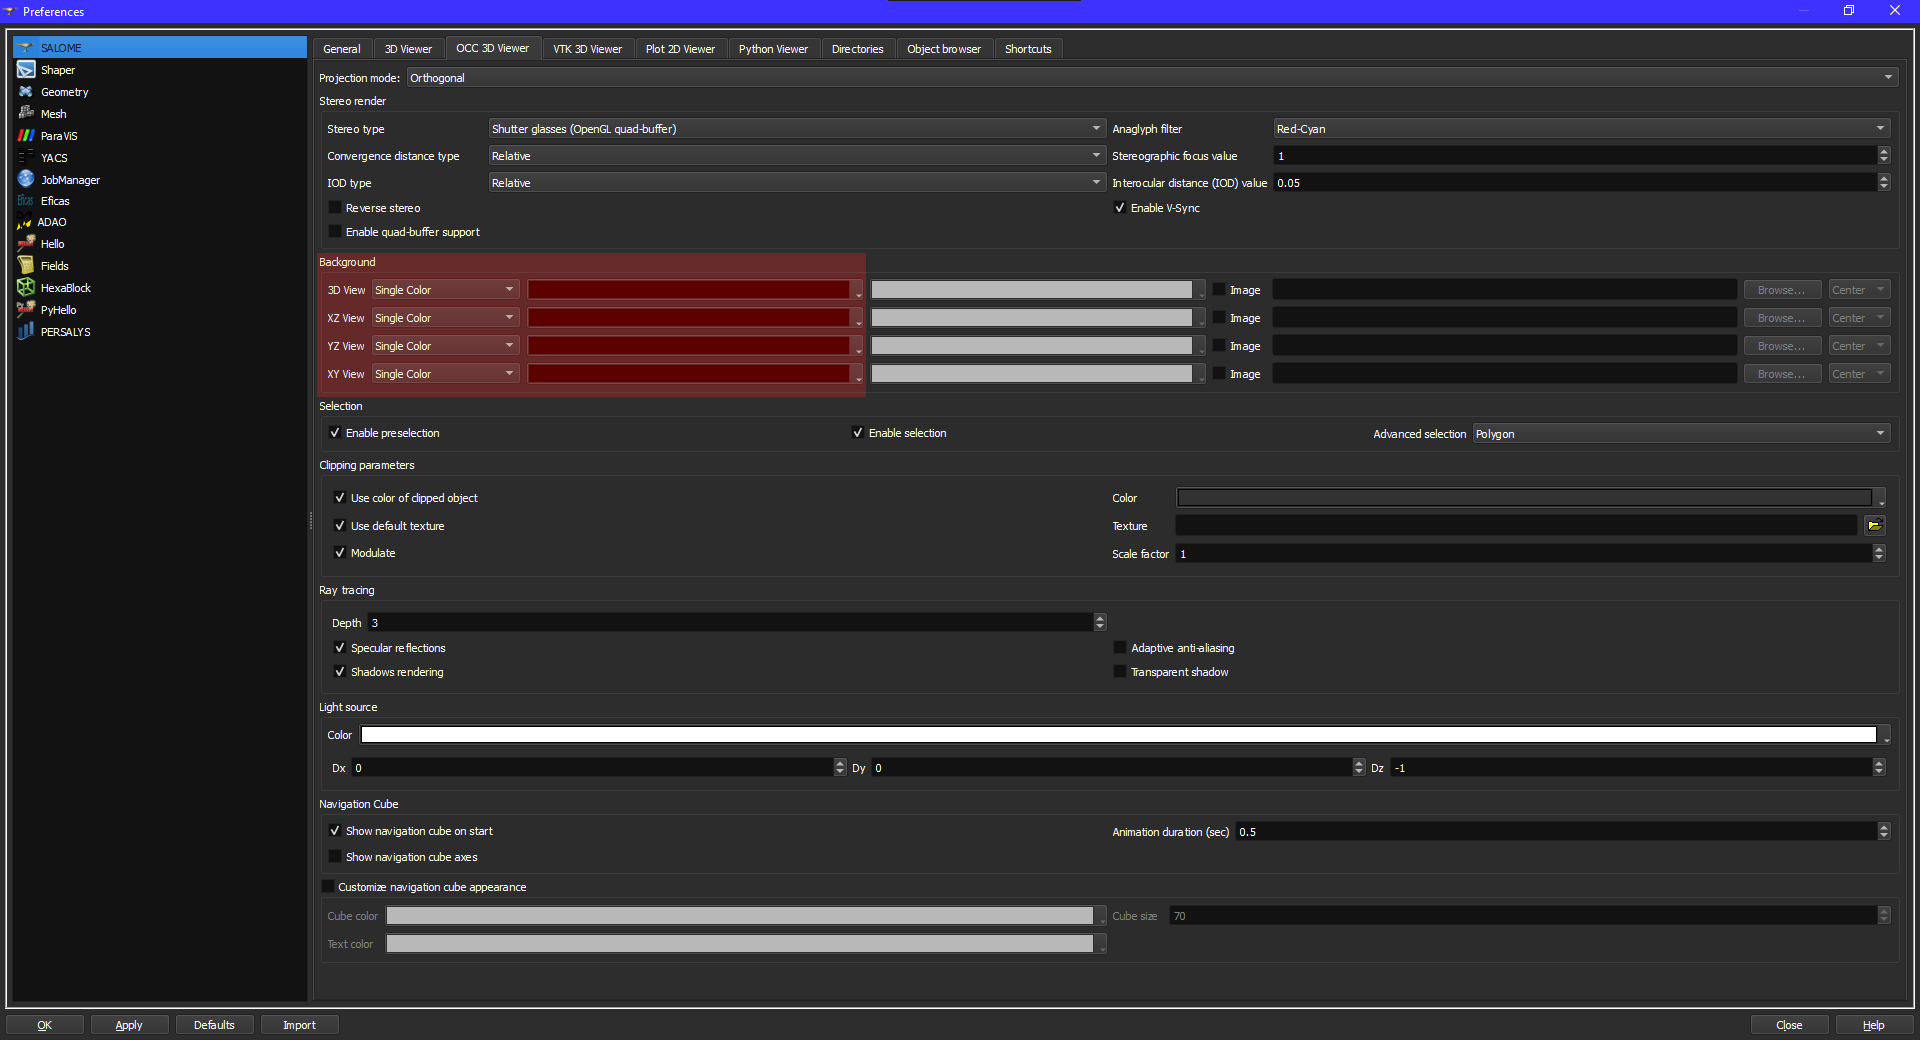Toggle Show navigation cube axes
The image size is (1920, 1040).
pos(335,857)
